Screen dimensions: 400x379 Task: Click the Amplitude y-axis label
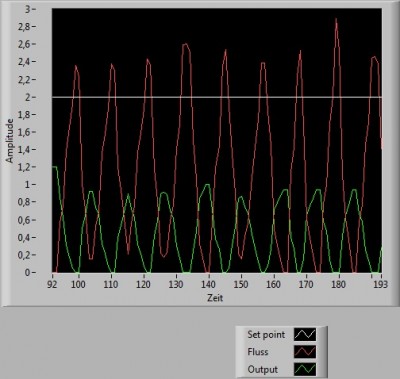[10, 141]
